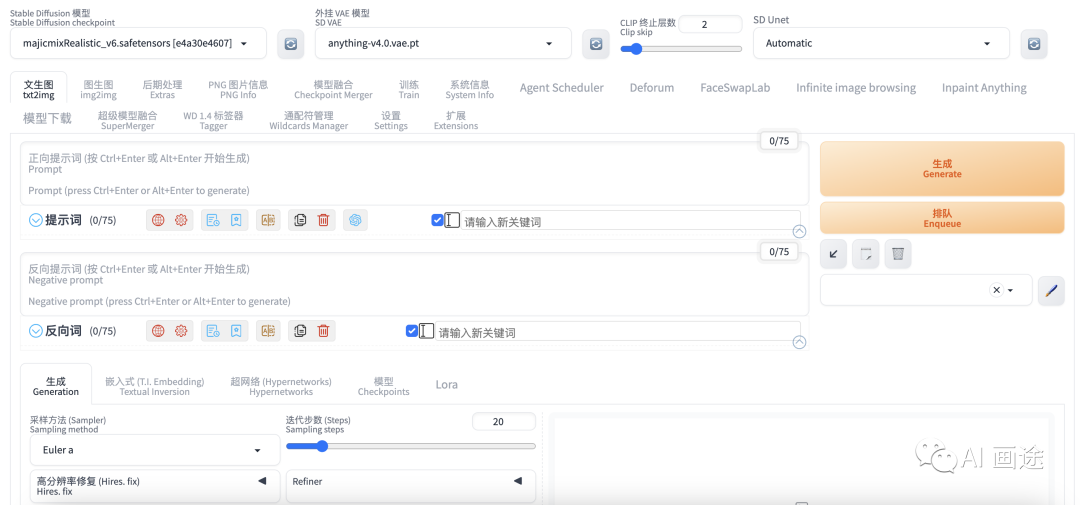Open the Tagger tab
Viewport: 1080px width, 505px height.
click(214, 121)
